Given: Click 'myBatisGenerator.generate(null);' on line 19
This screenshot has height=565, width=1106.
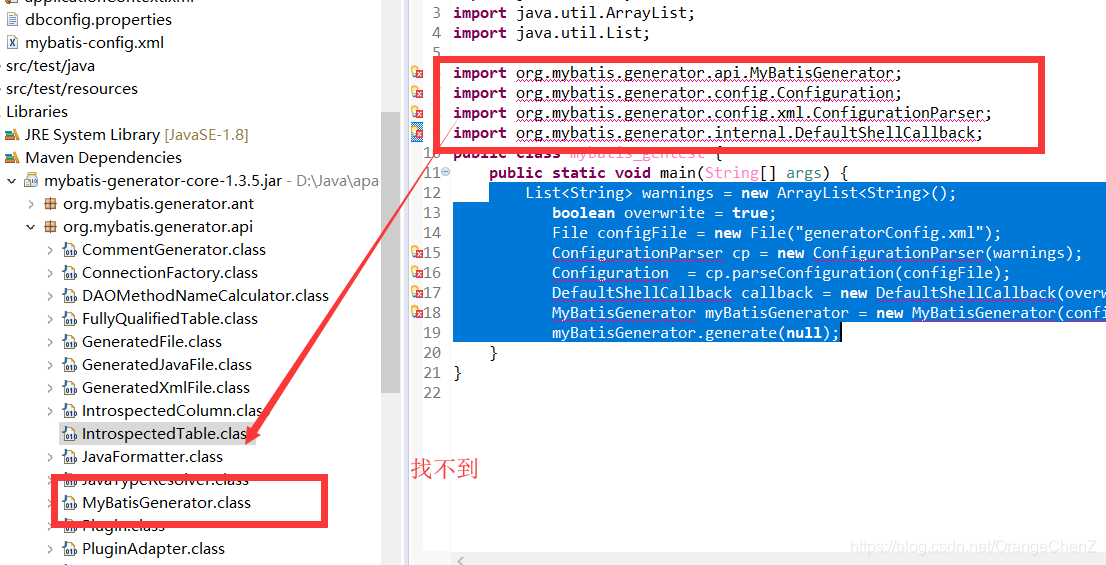Looking at the screenshot, I should pyautogui.click(x=695, y=333).
